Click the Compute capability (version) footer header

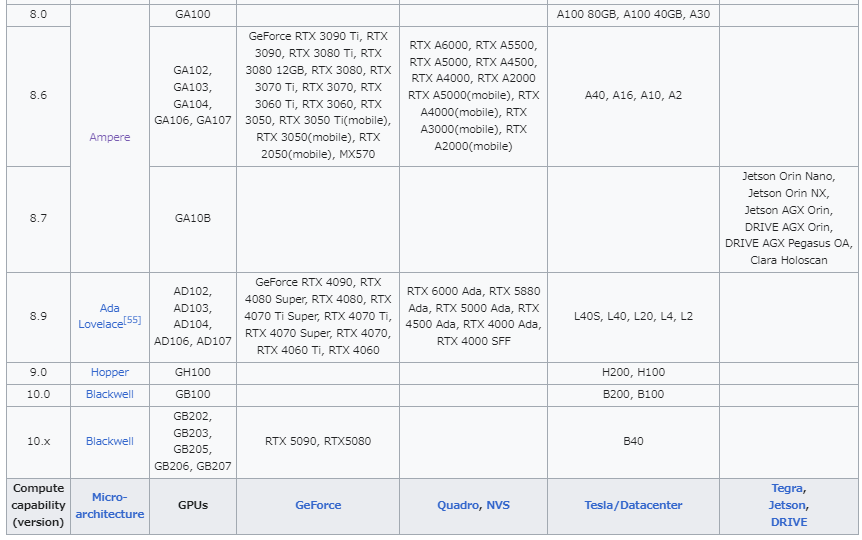(x=38, y=506)
